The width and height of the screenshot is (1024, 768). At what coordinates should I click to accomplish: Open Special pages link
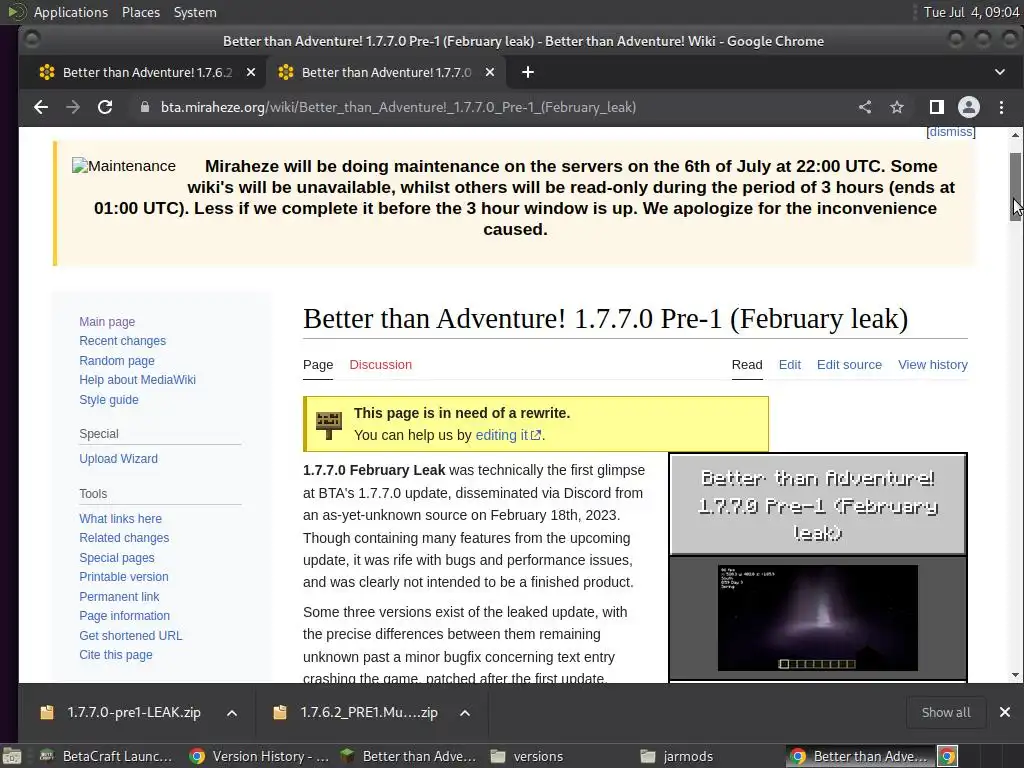pos(117,558)
